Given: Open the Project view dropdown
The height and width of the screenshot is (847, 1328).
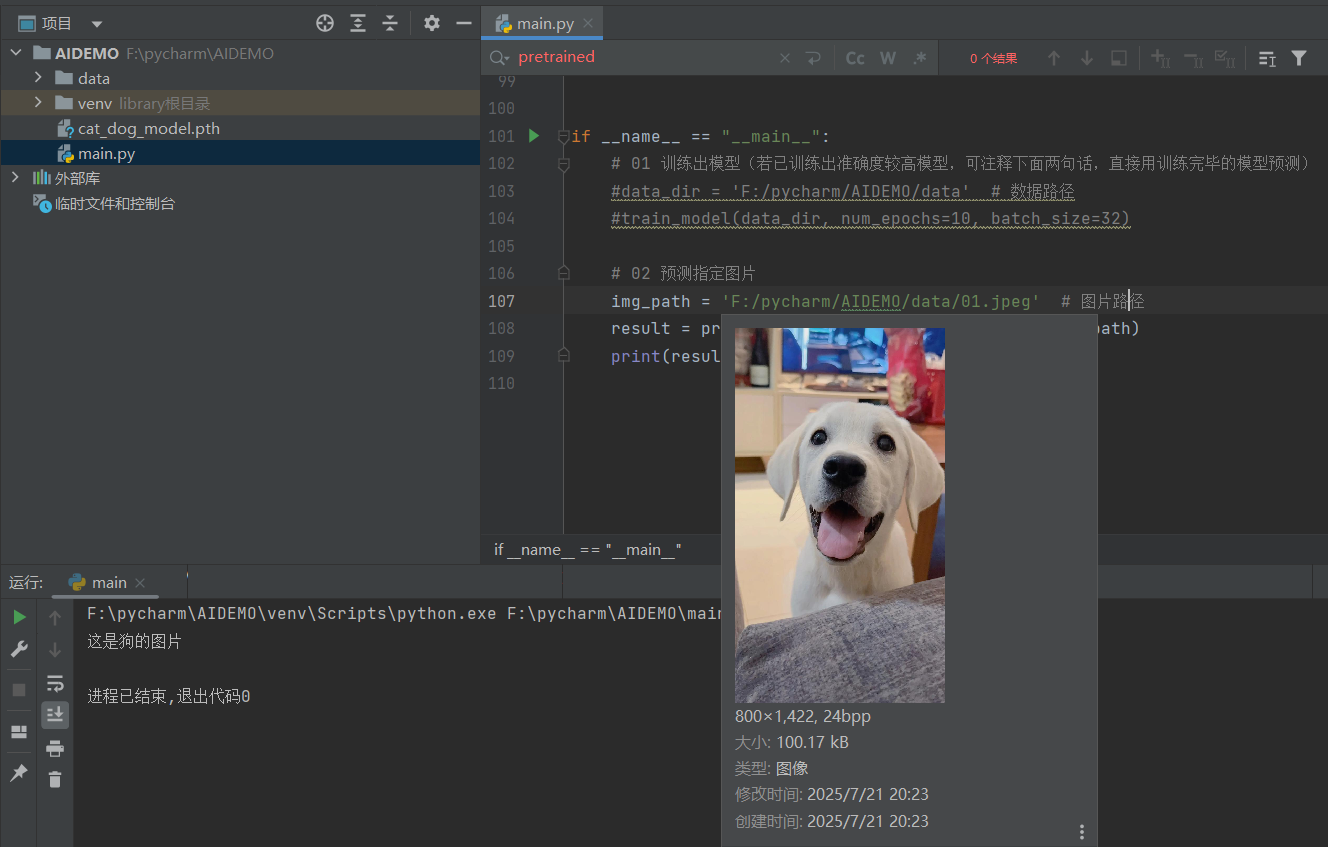Looking at the screenshot, I should (x=97, y=24).
